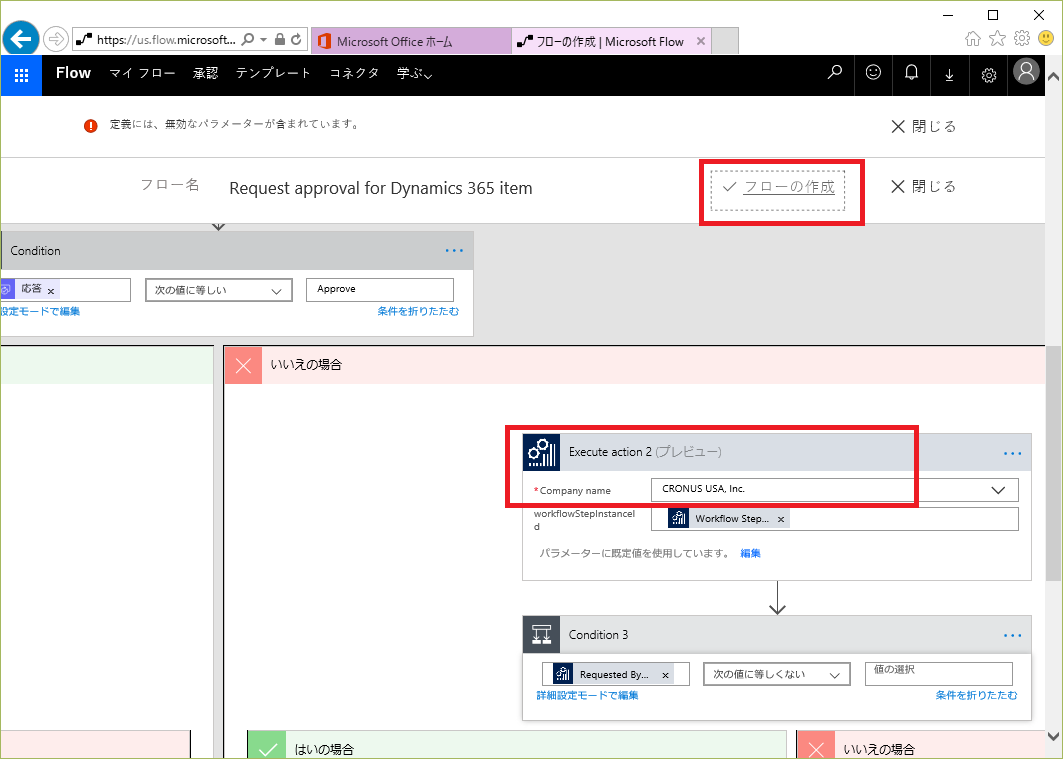This screenshot has width=1063, height=759.
Task: Click the Condition 3 card title
Action: click(599, 635)
